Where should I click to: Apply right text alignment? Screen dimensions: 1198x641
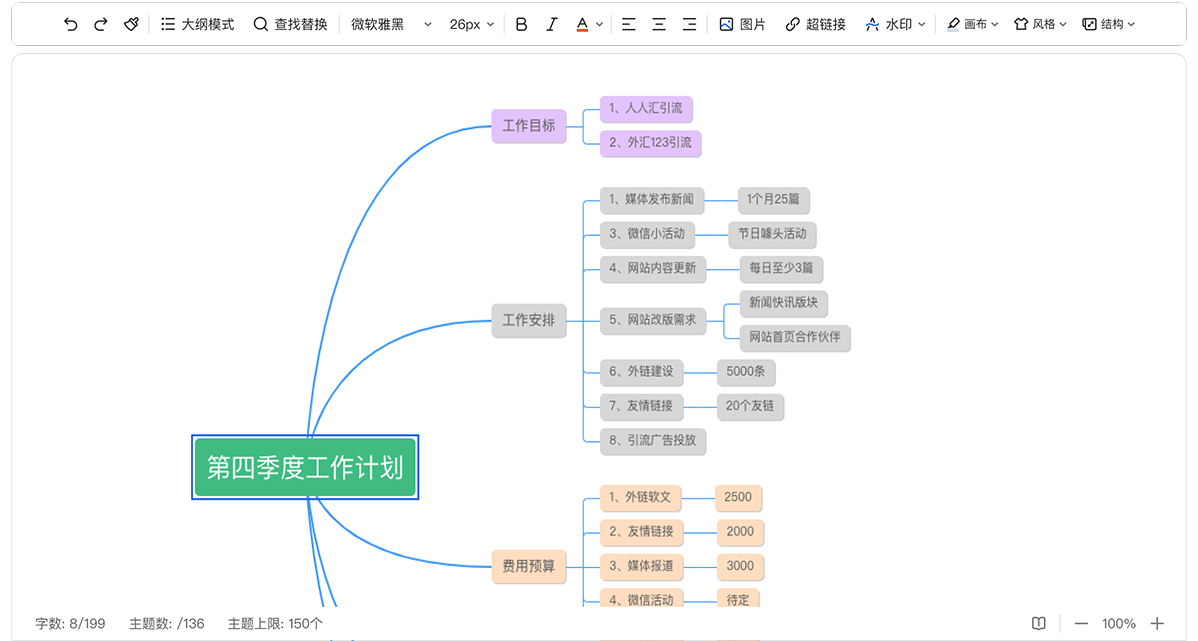(689, 24)
